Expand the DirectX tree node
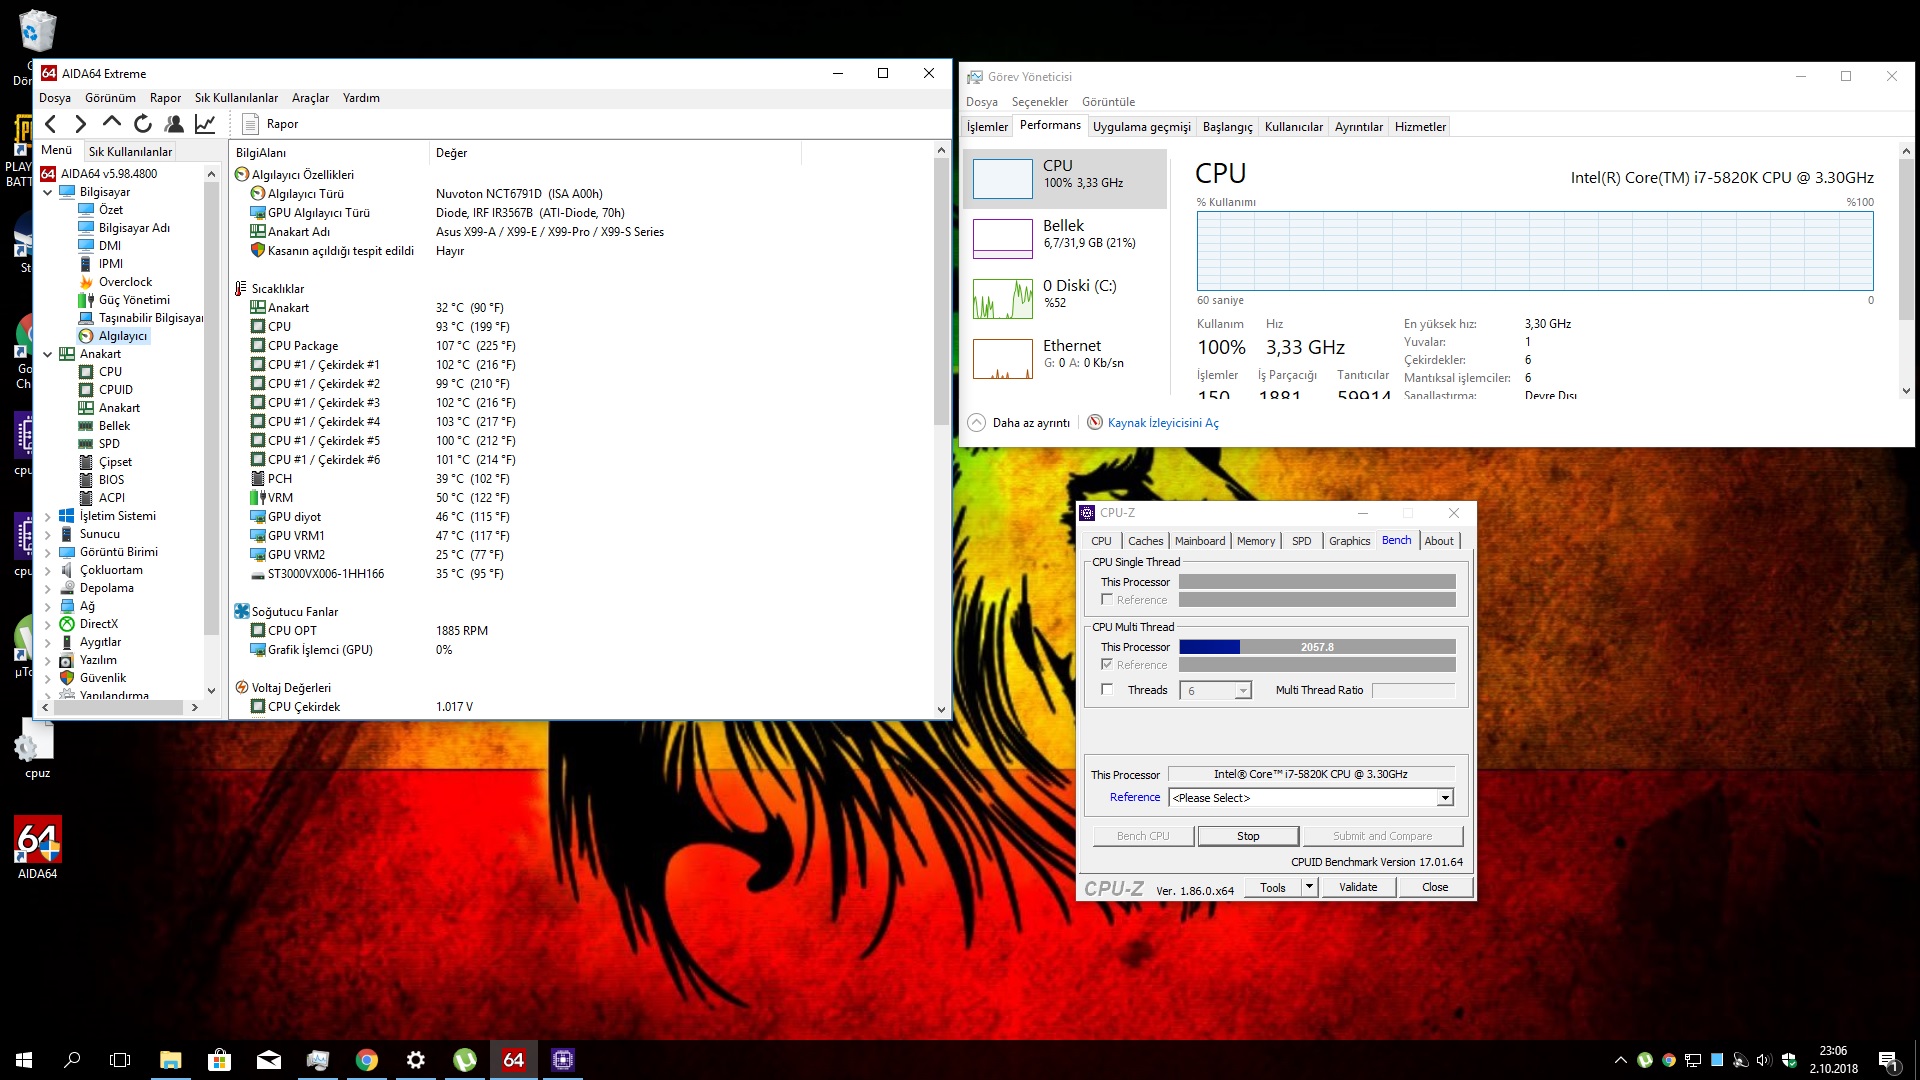The image size is (1920, 1080). [47, 624]
